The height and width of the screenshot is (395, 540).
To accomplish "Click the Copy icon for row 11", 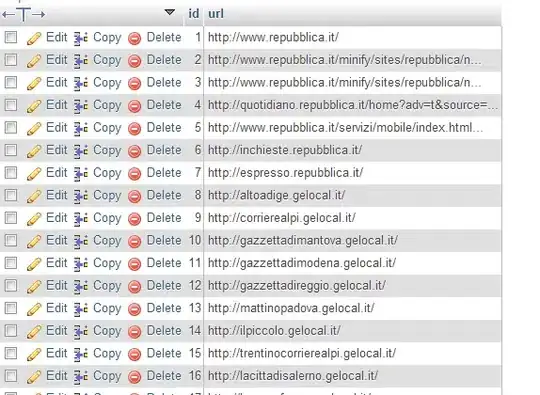I will coord(81,264).
